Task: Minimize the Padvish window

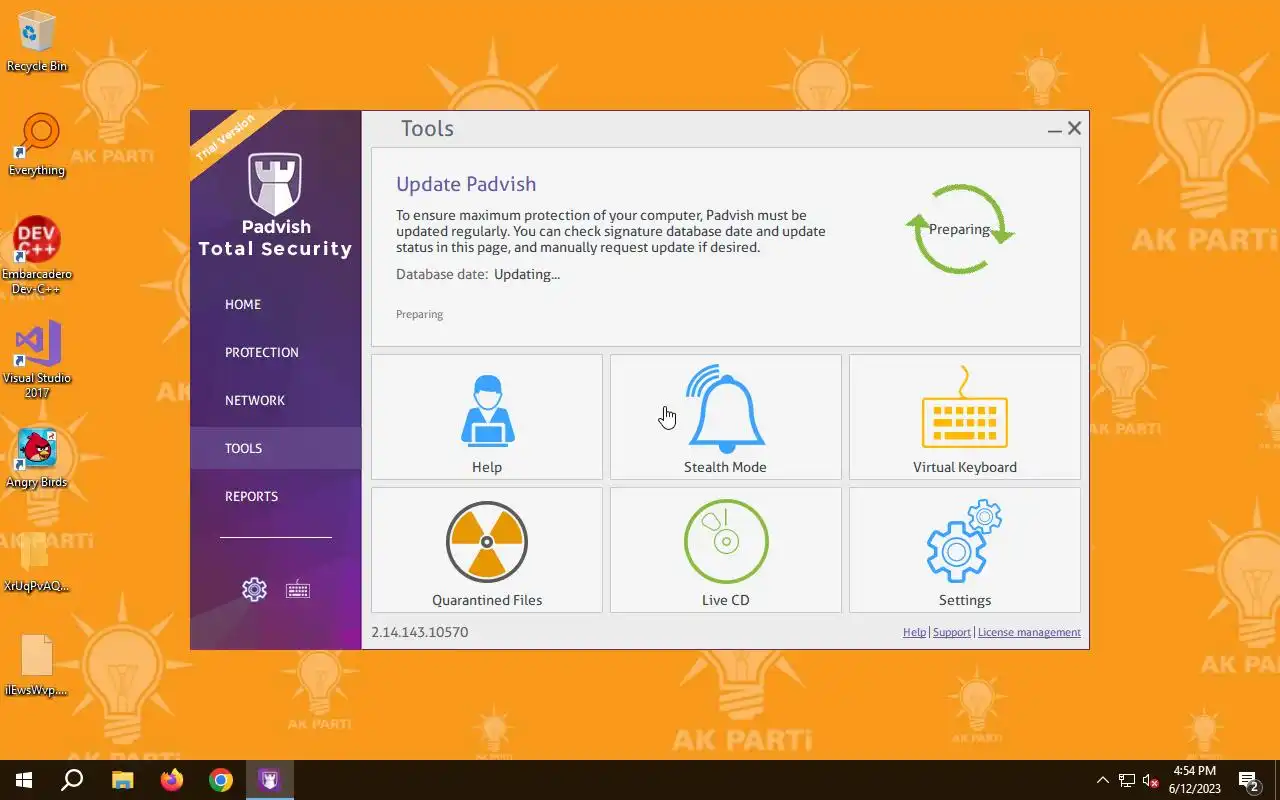Action: pyautogui.click(x=1055, y=129)
